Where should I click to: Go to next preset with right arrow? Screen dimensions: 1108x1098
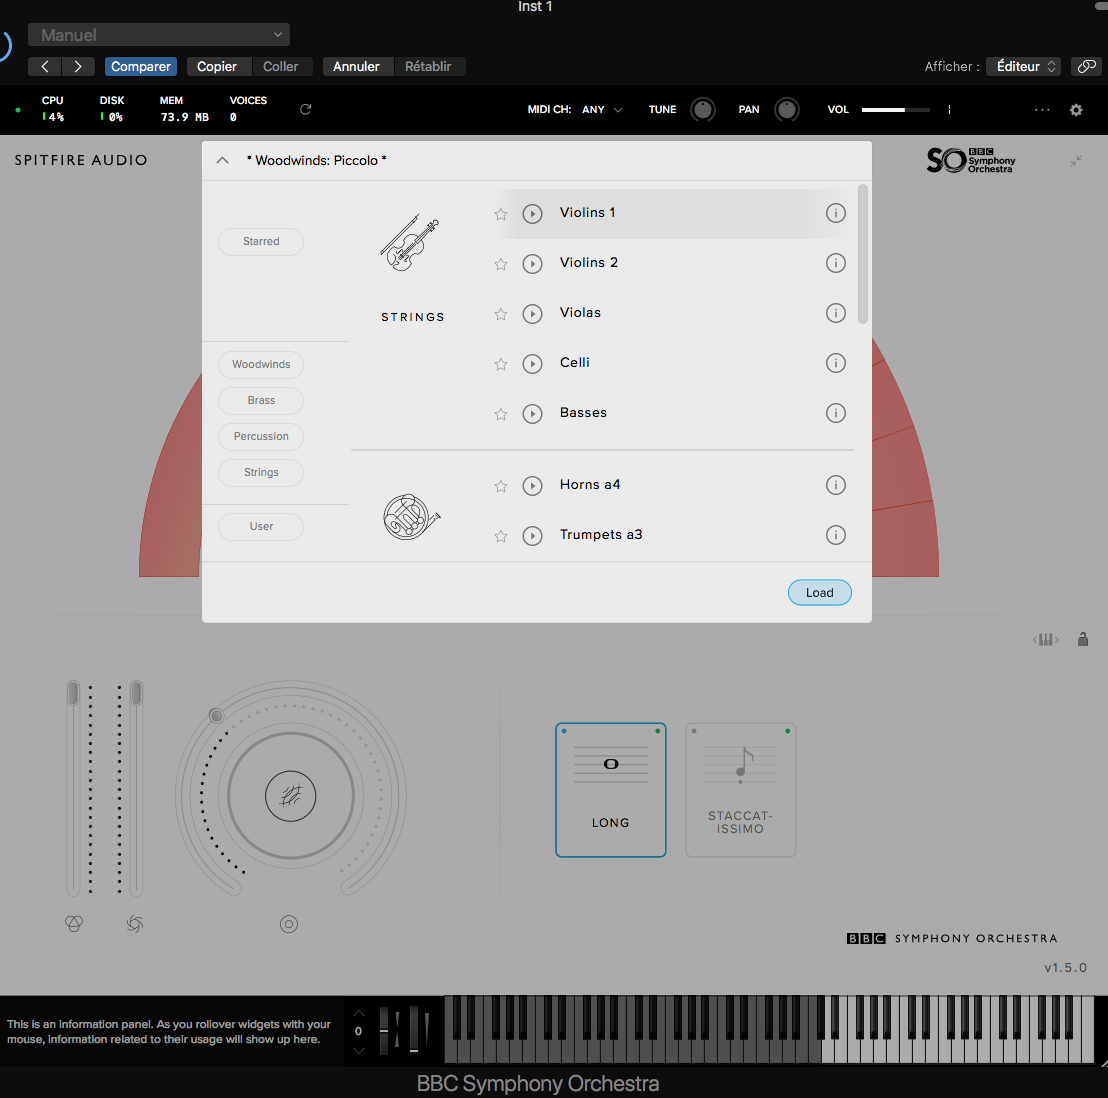(x=78, y=66)
